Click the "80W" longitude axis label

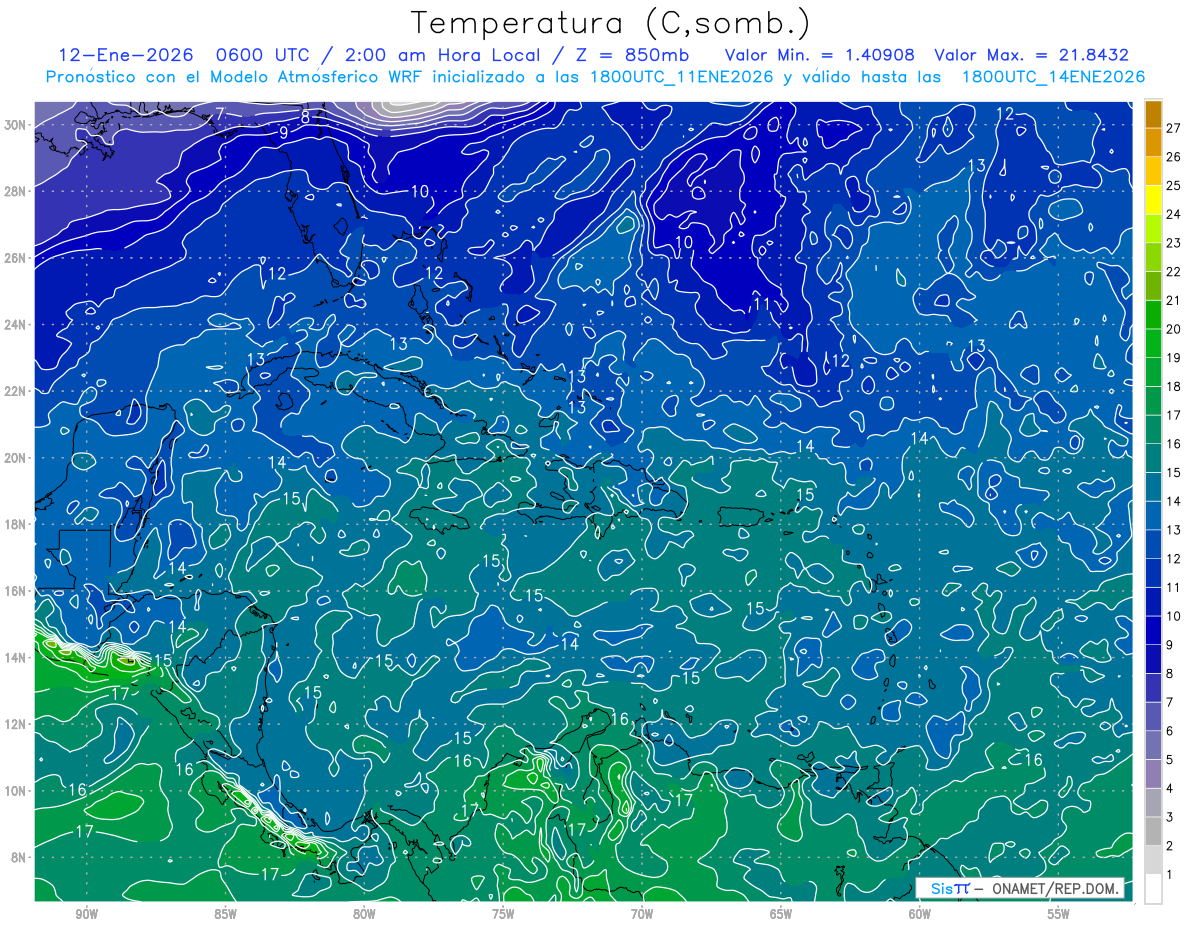(x=364, y=914)
